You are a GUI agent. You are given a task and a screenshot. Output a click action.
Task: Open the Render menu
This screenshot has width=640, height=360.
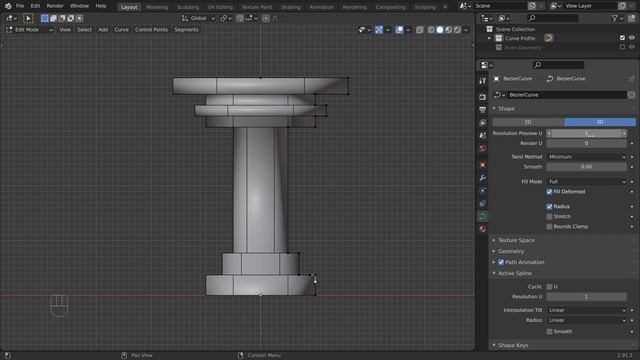click(x=55, y=6)
